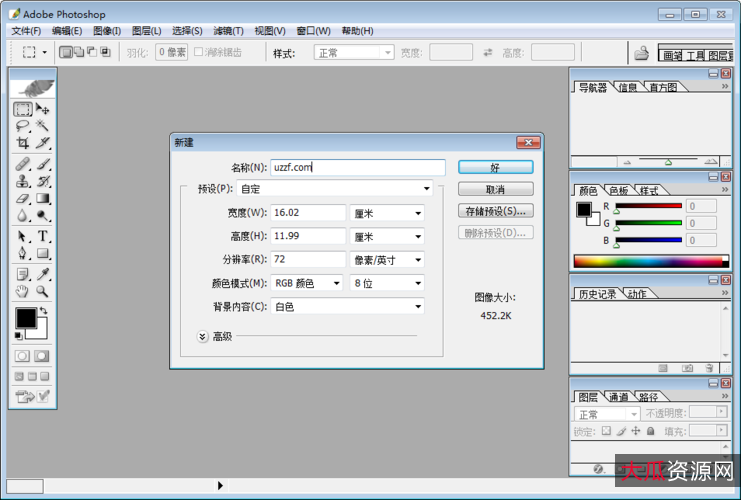This screenshot has height=500, width=741.
Task: Choose the Gradient tool
Action: (43, 198)
